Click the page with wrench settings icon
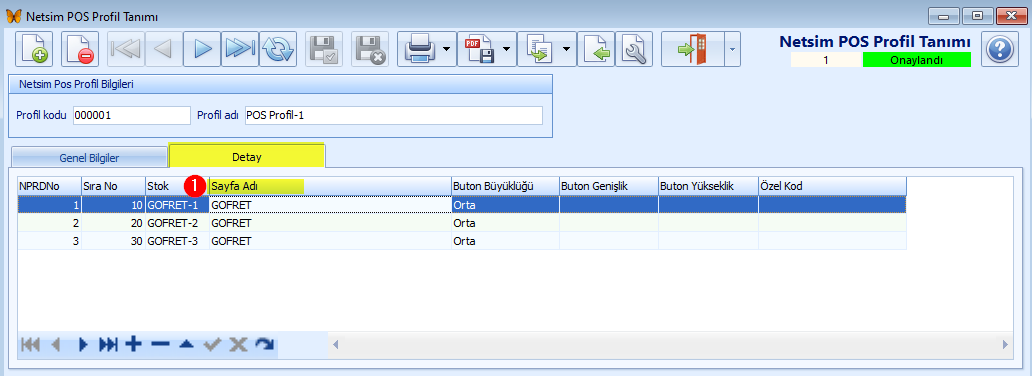The height and width of the screenshot is (376, 1032). coord(634,49)
